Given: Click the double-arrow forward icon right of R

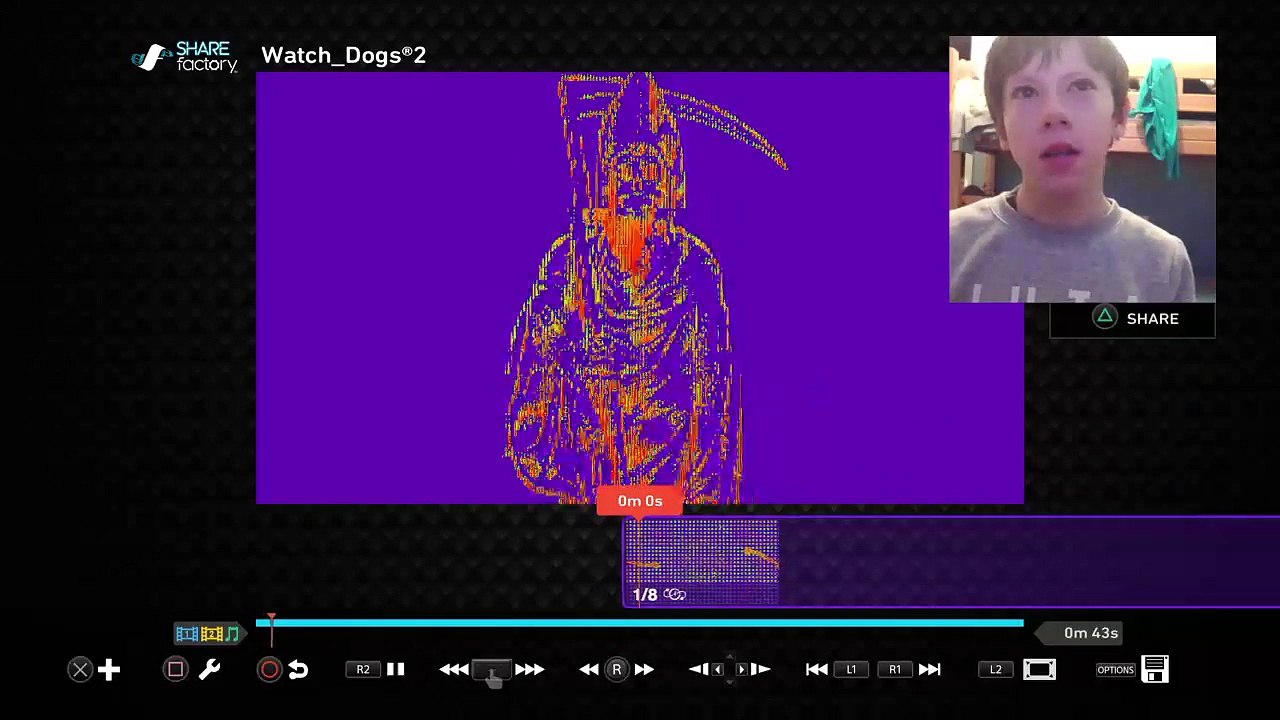Looking at the screenshot, I should [x=644, y=669].
